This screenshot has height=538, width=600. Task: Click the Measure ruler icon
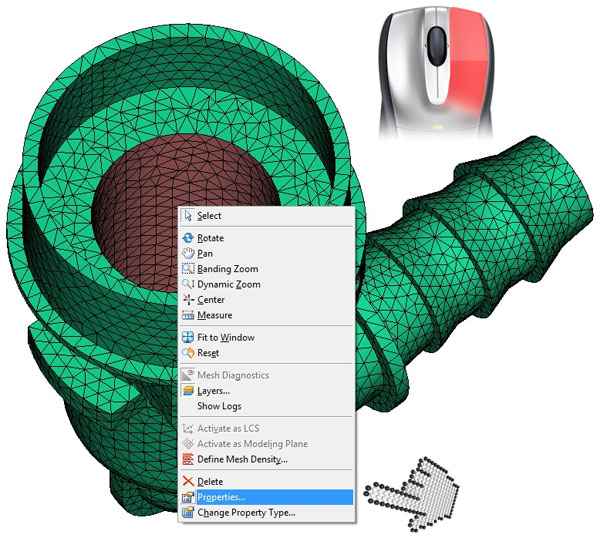[188, 316]
